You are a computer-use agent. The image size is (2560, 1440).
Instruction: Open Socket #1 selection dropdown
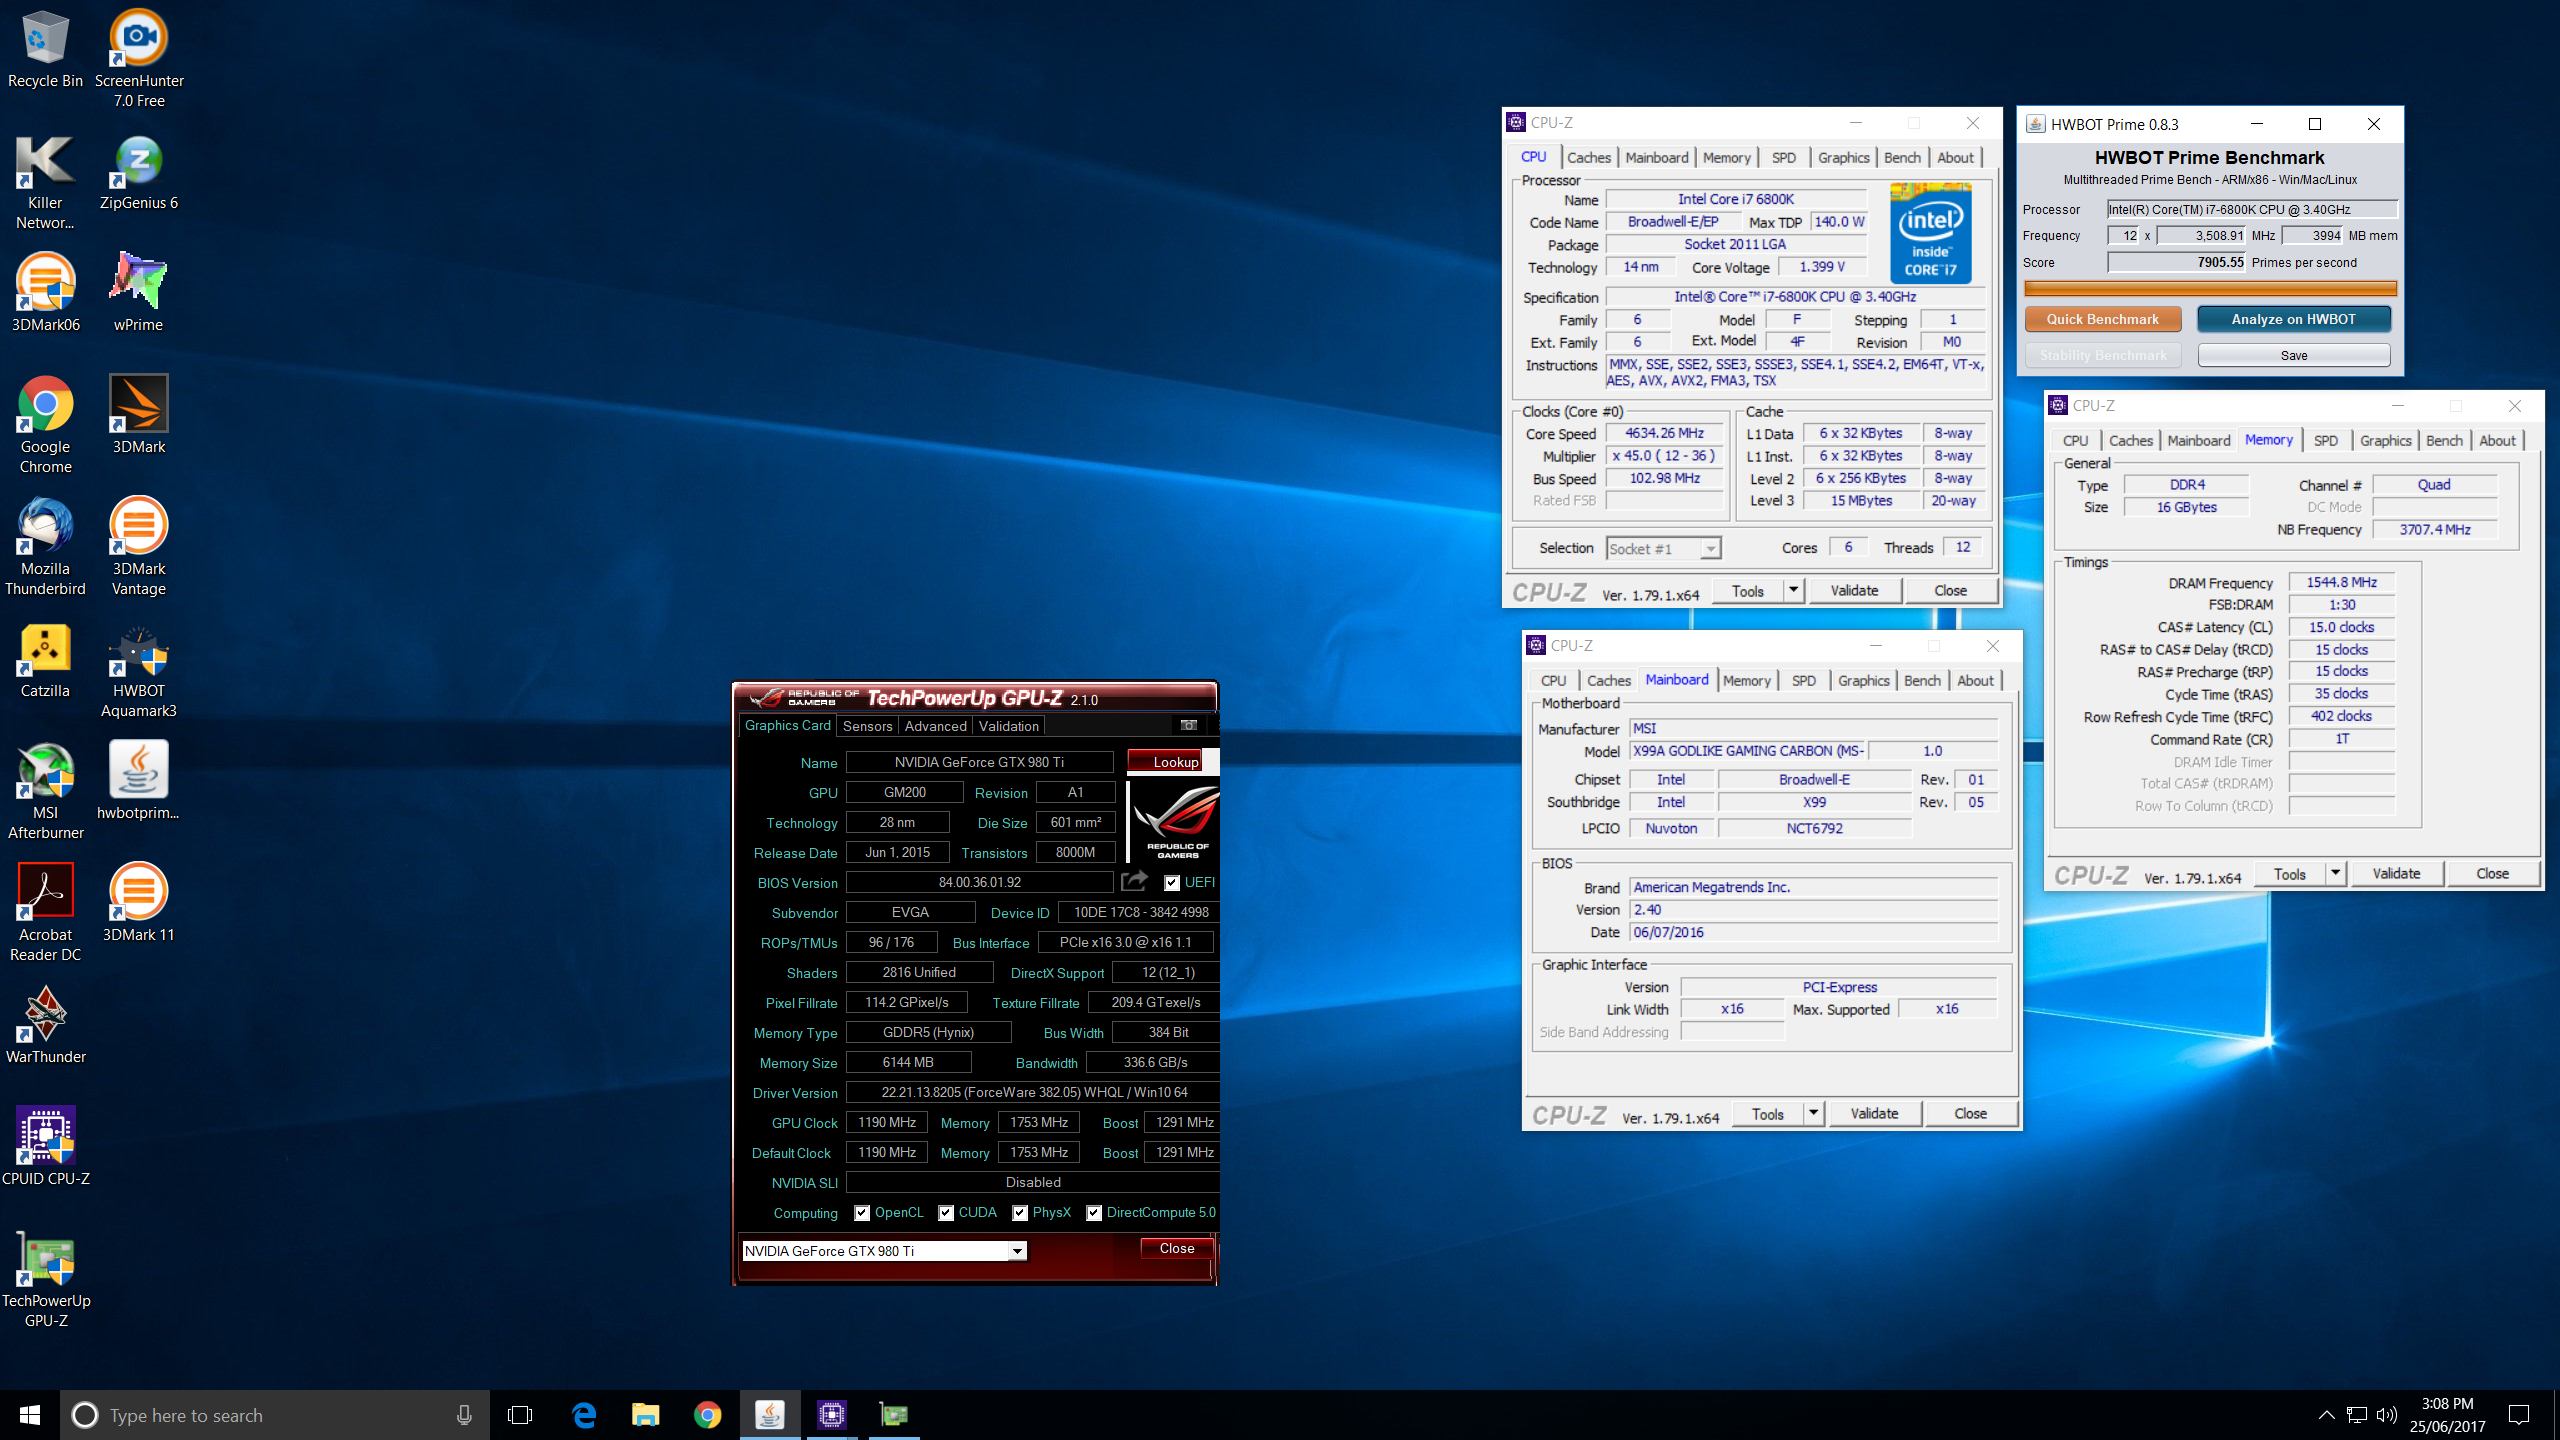pos(1664,548)
